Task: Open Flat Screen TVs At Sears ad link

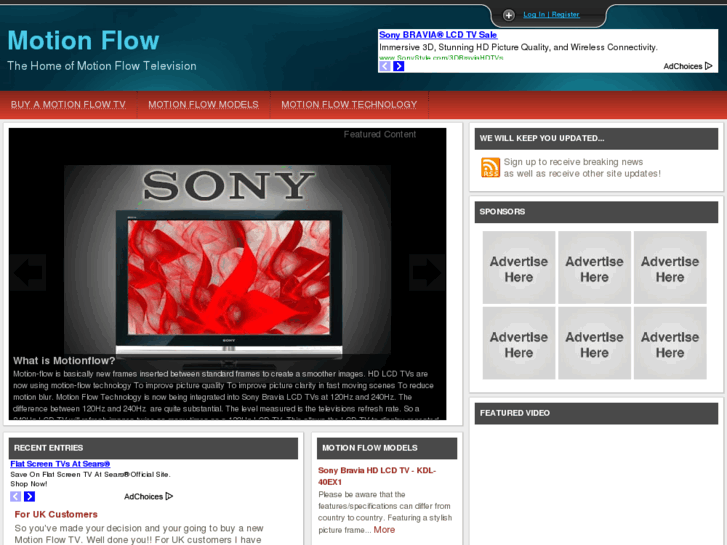Action: [60, 464]
